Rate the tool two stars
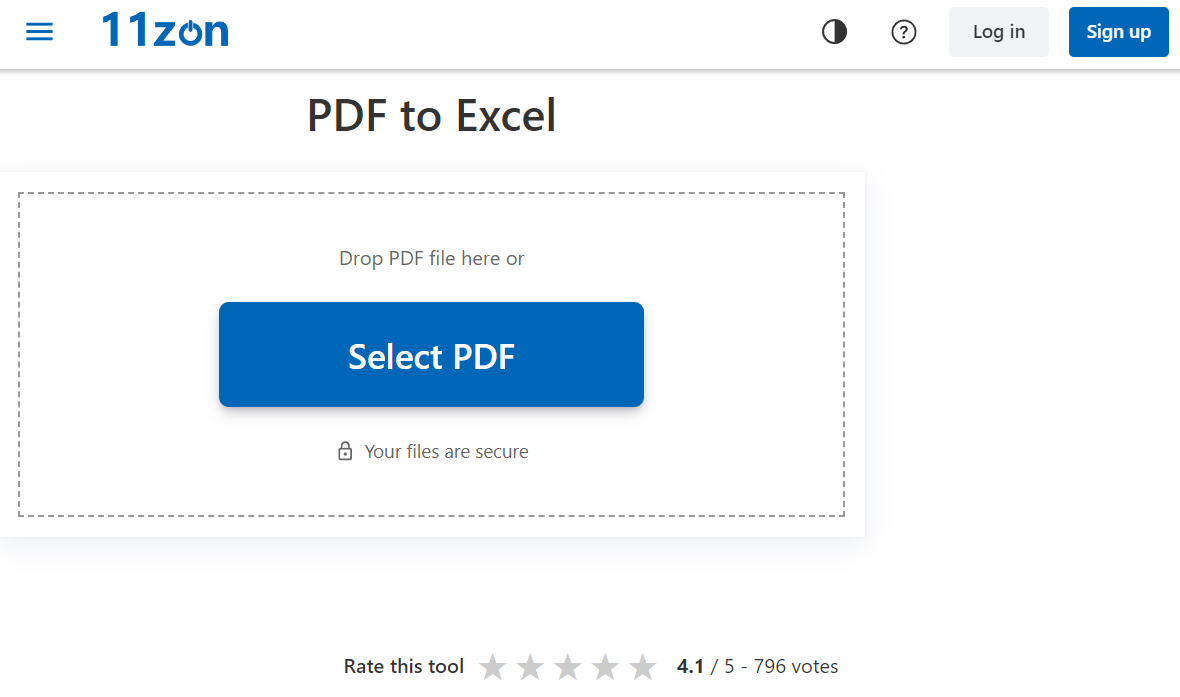The image size is (1180, 697). [531, 667]
